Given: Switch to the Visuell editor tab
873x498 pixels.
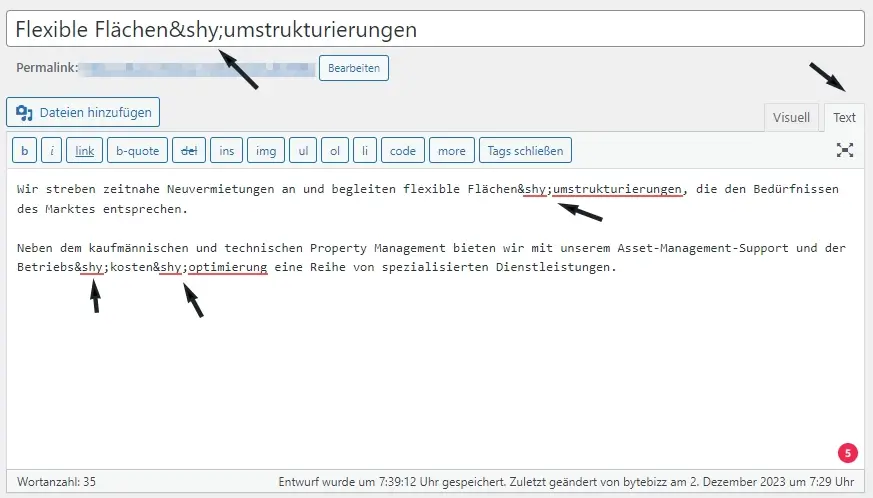Looking at the screenshot, I should click(x=791, y=118).
